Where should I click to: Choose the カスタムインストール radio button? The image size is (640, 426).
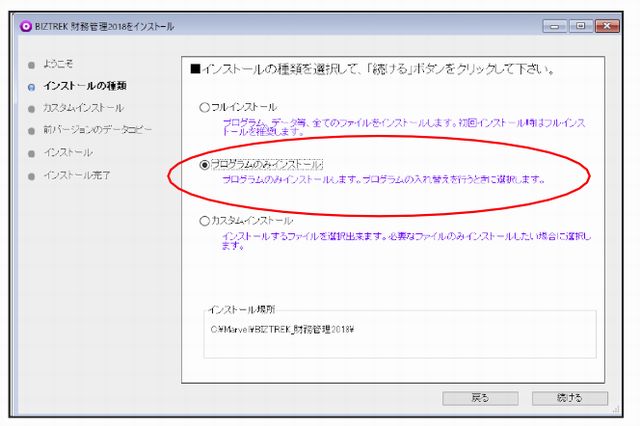(204, 221)
